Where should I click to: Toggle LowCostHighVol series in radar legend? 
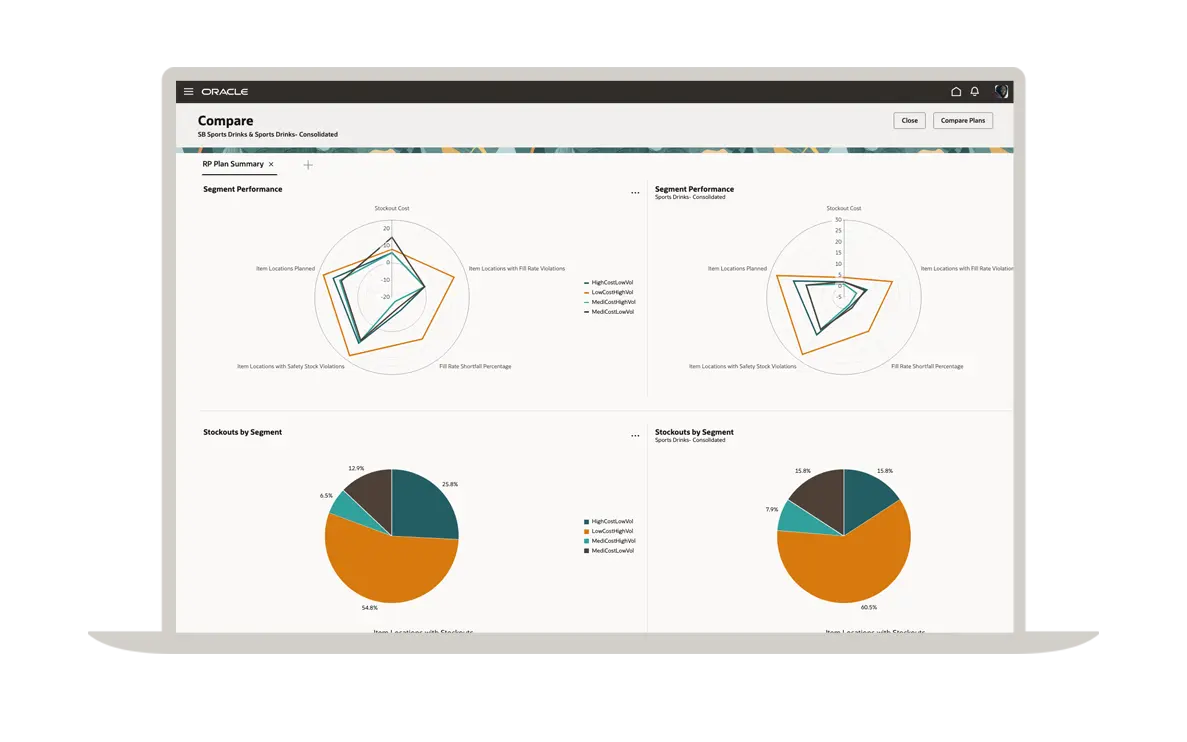(x=612, y=293)
